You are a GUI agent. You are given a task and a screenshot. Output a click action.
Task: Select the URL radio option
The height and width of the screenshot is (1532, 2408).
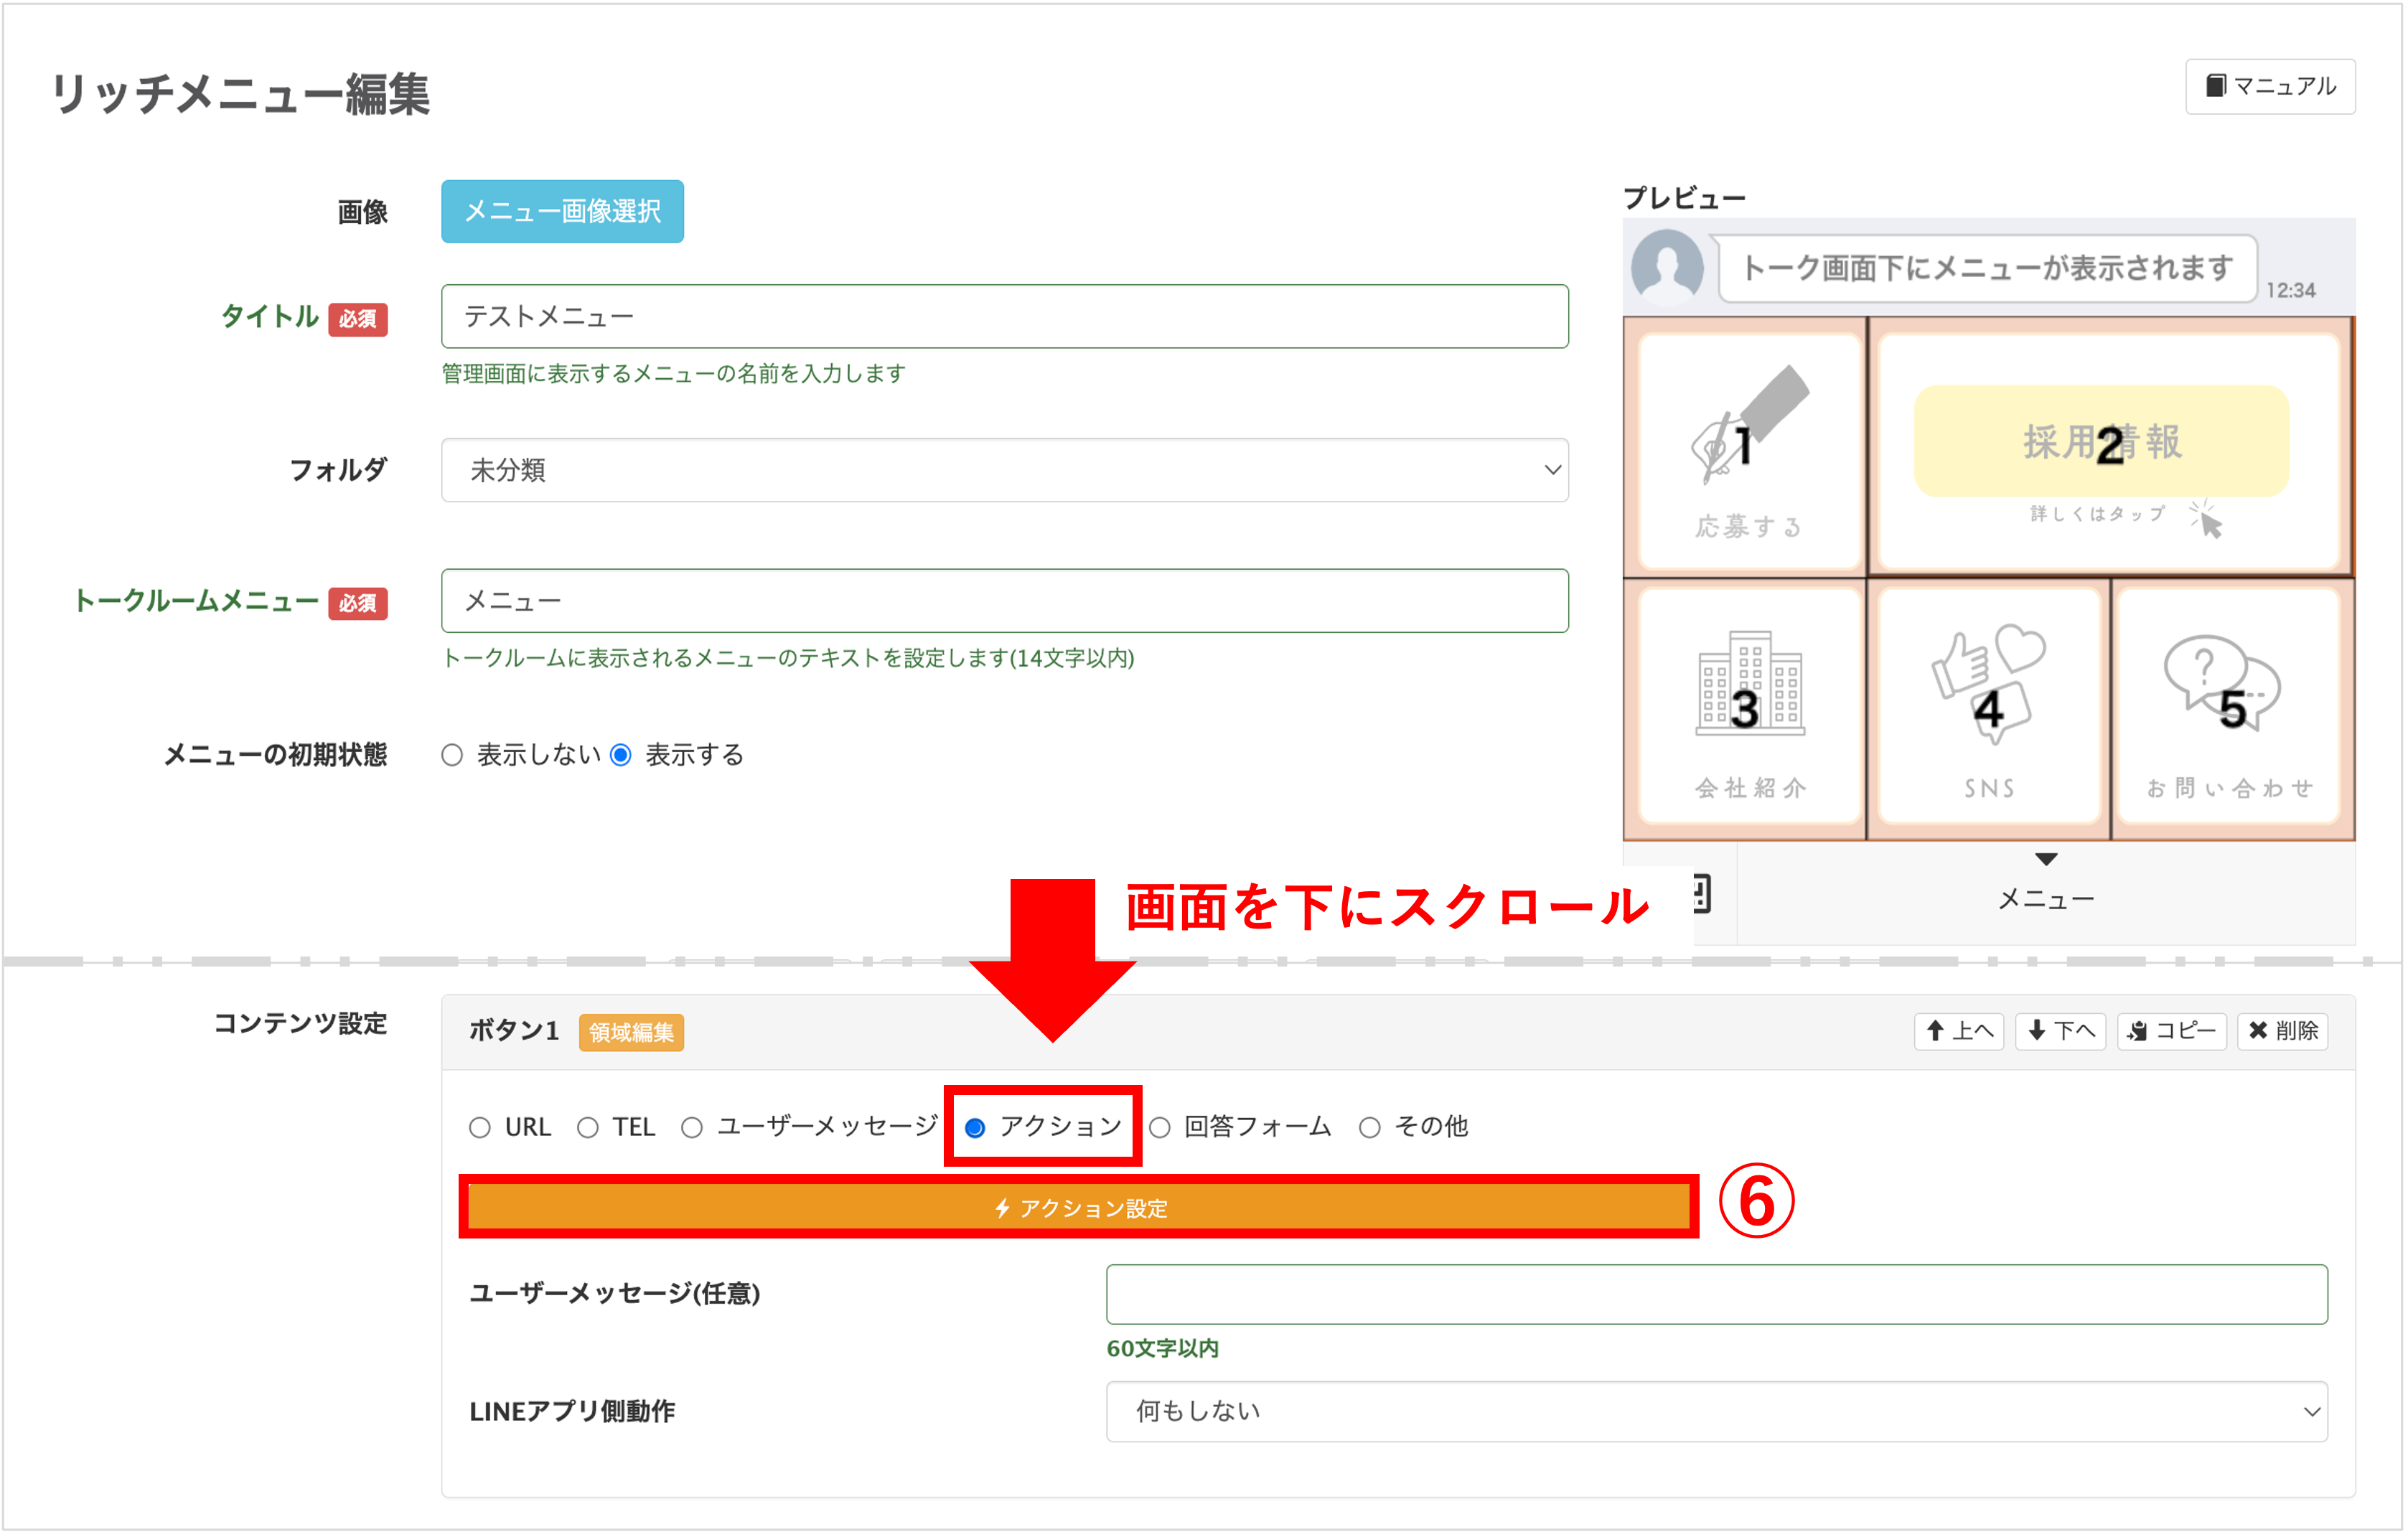point(480,1127)
